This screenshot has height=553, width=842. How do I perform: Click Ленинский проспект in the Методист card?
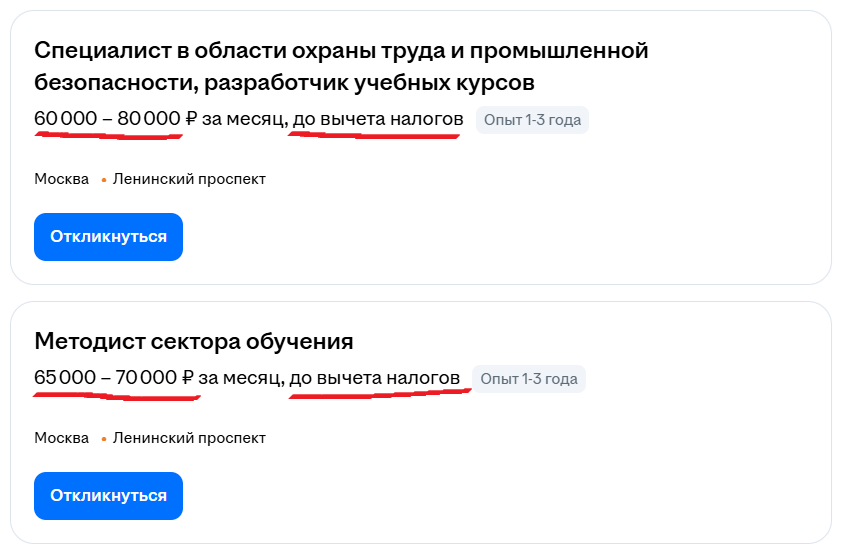[189, 438]
